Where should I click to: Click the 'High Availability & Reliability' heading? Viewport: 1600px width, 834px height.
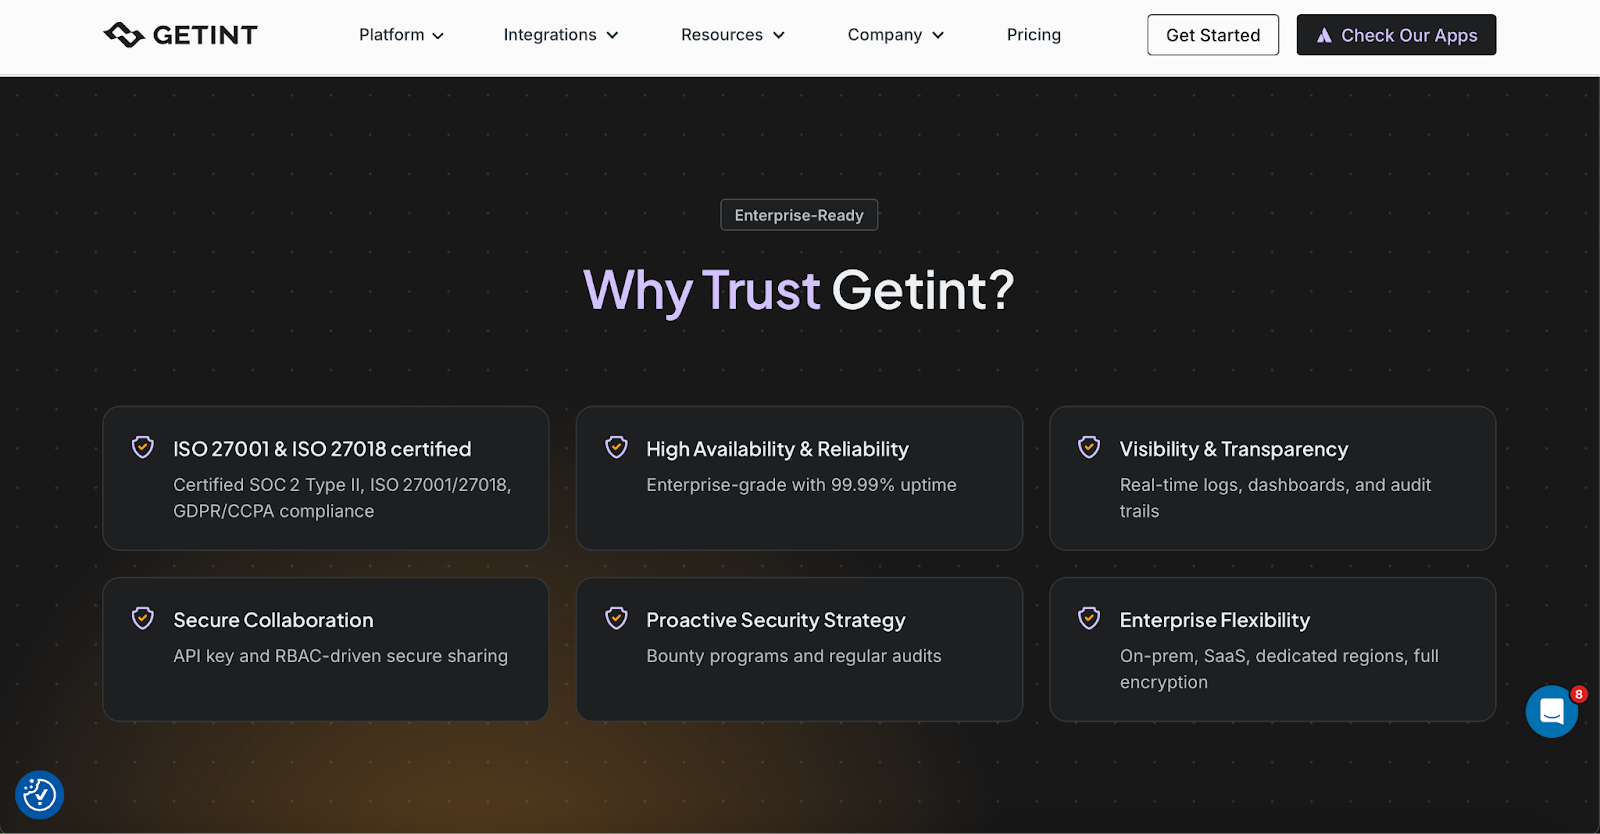(x=777, y=449)
